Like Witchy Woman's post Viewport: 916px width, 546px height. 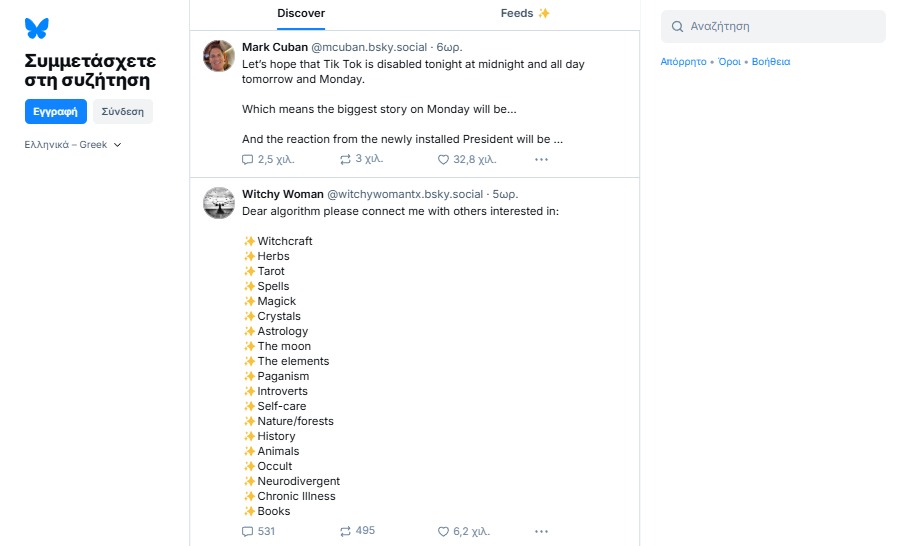pos(444,531)
